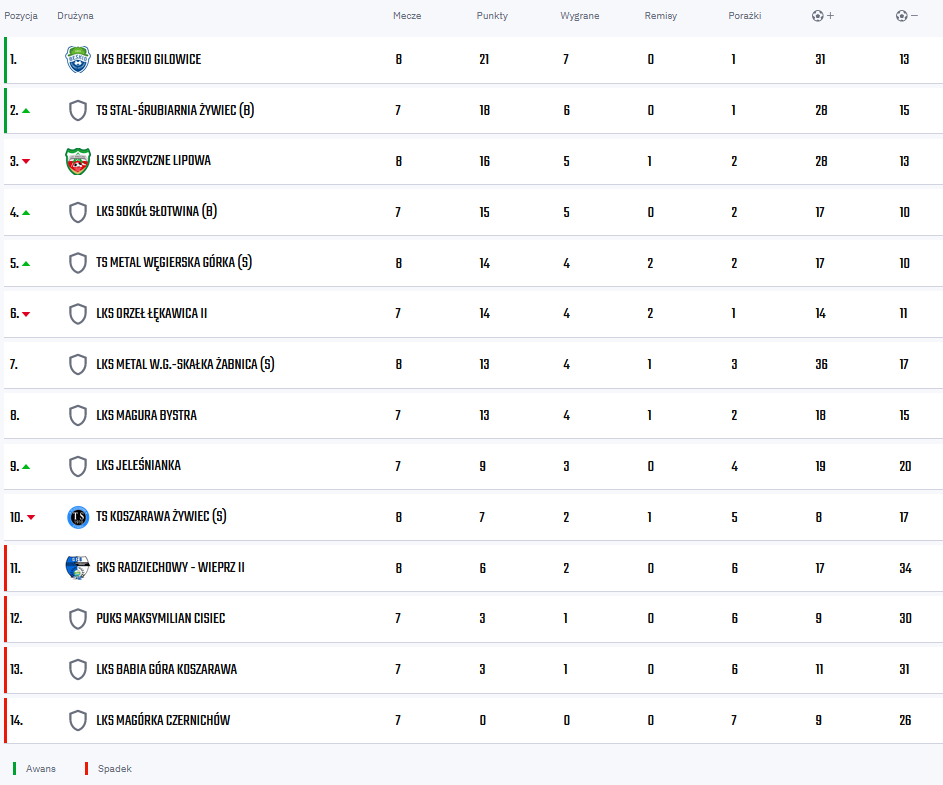
Task: Click the green up arrow at position 2
Action: coord(26,111)
